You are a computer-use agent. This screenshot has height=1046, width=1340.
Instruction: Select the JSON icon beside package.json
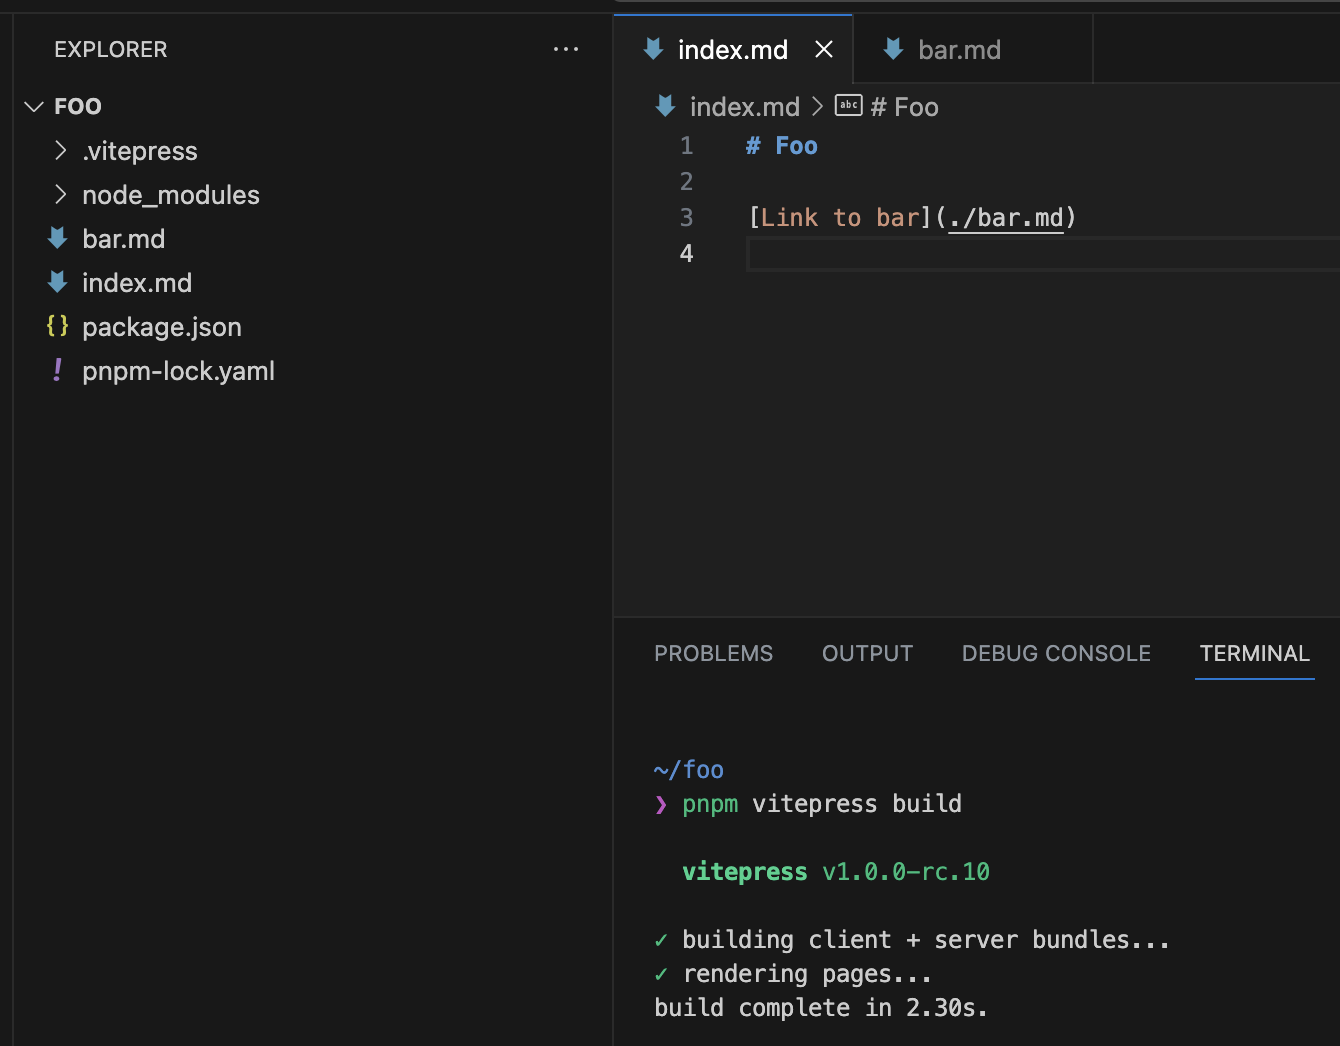pyautogui.click(x=57, y=326)
